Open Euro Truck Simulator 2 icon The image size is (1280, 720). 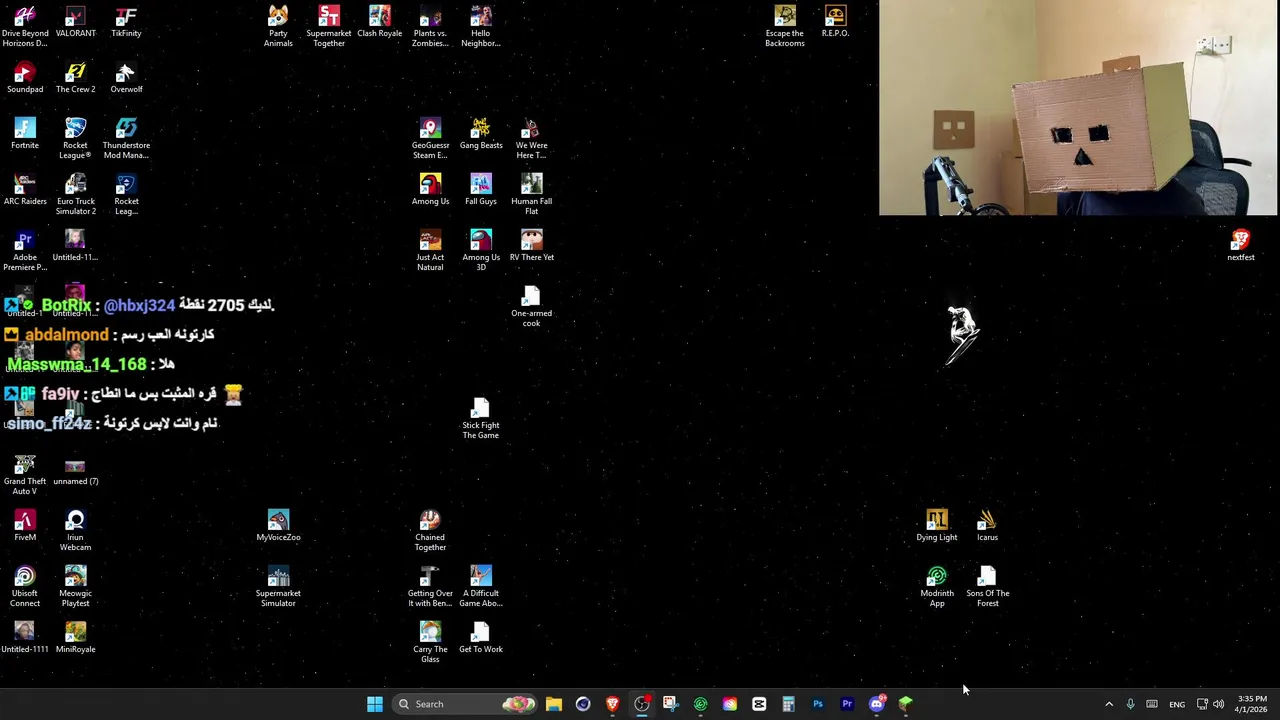pyautogui.click(x=75, y=195)
